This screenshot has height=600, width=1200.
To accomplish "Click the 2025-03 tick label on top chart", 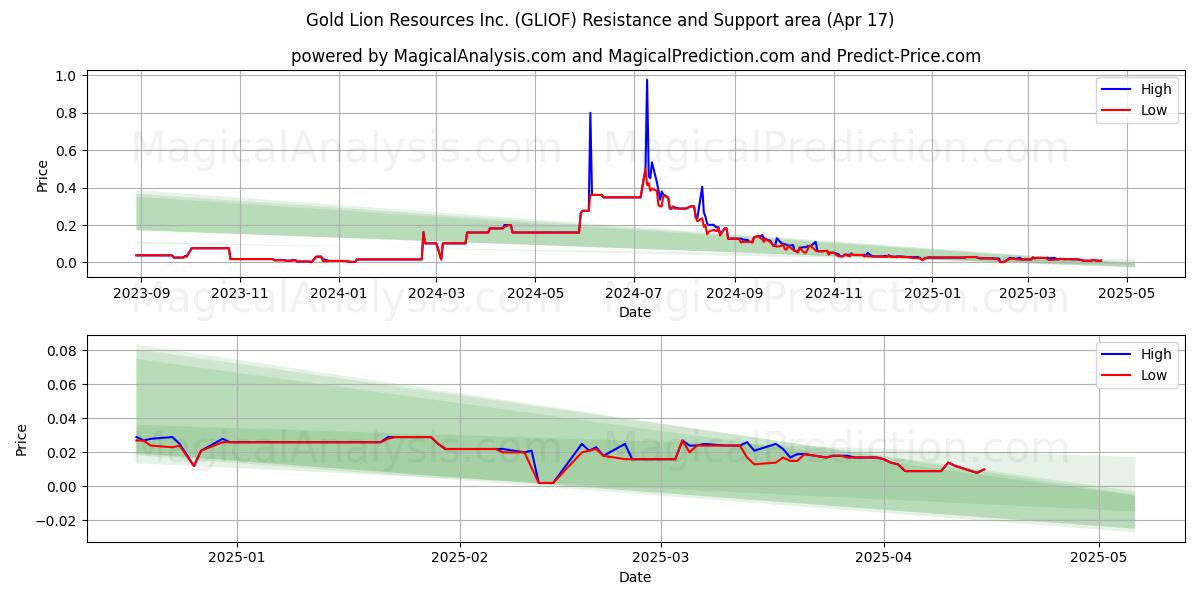I will (1028, 293).
